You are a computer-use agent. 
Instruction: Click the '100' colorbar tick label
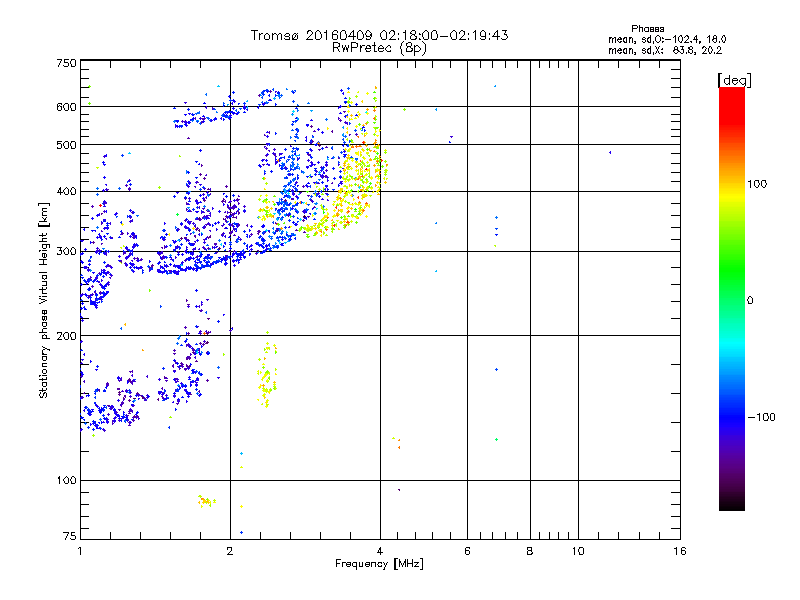757,184
